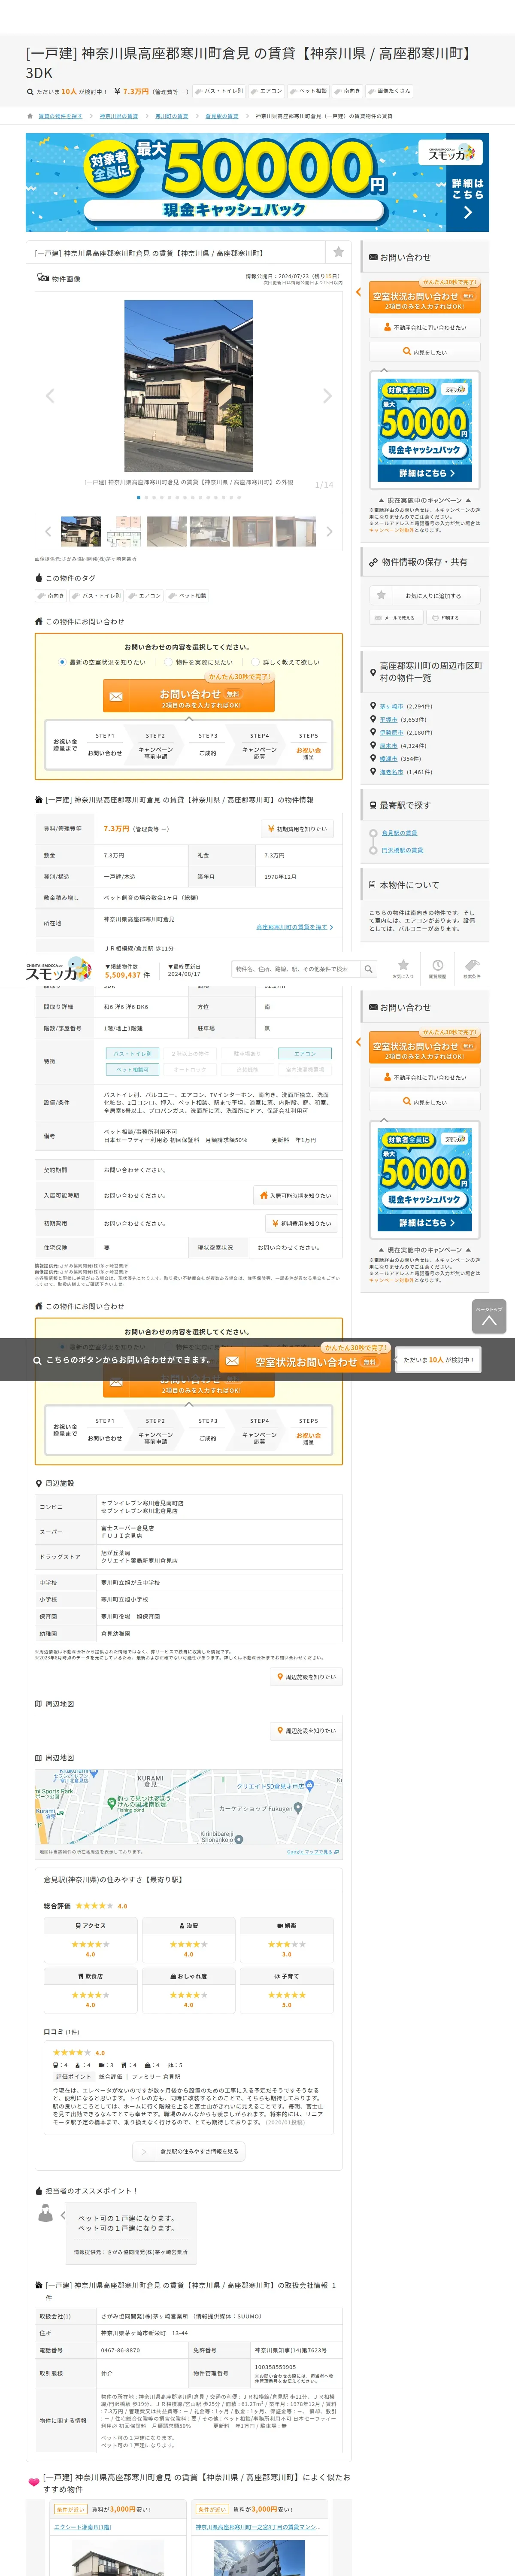Click 倉見駅の住みやすさ情報を見る button
The image size is (515, 2576).
point(189,2151)
